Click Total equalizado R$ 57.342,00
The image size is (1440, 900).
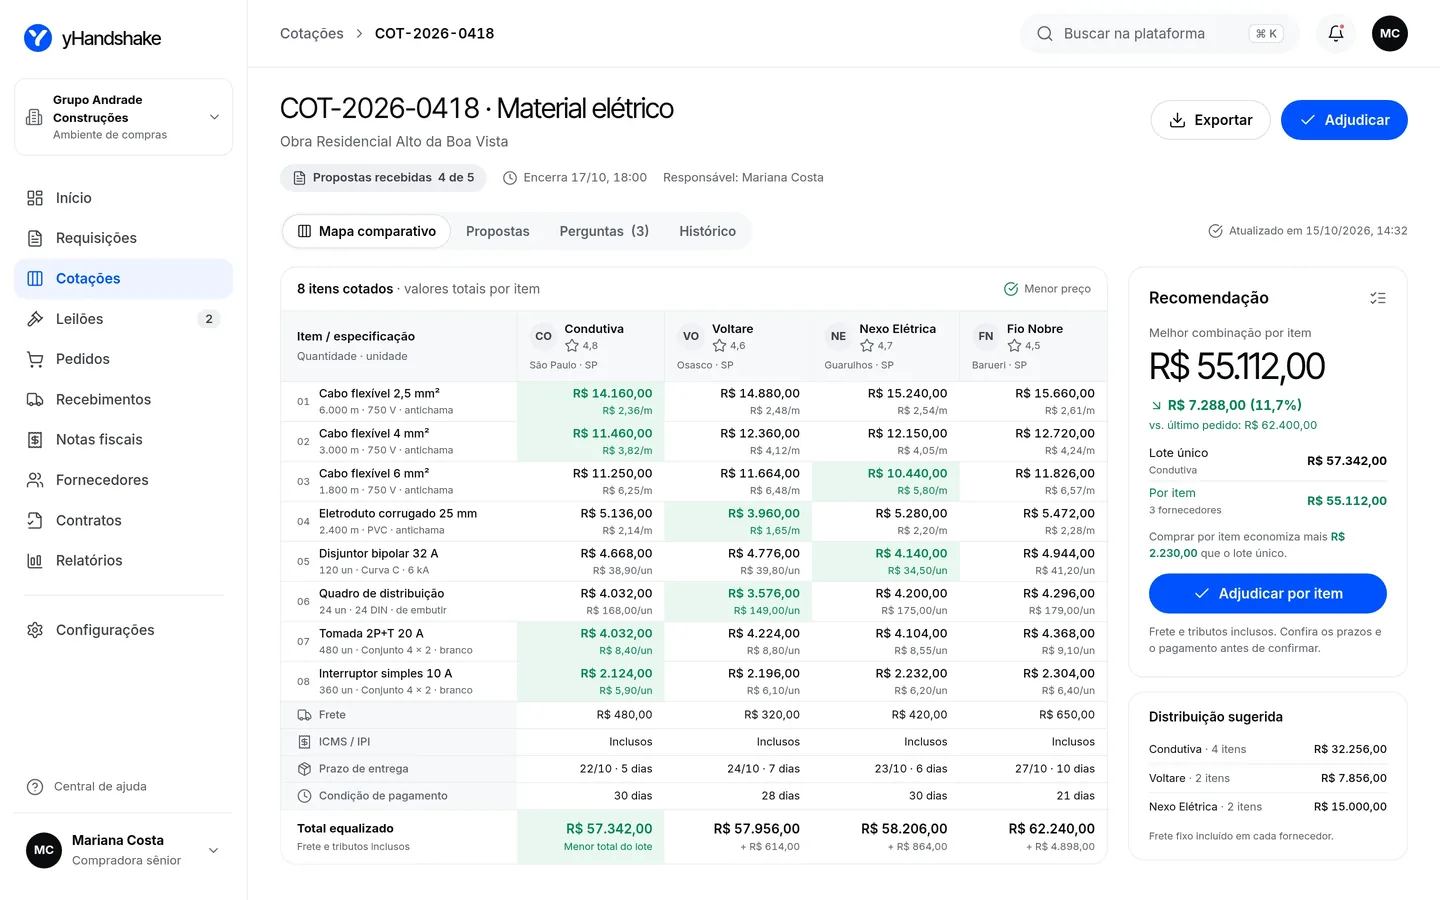click(x=609, y=829)
